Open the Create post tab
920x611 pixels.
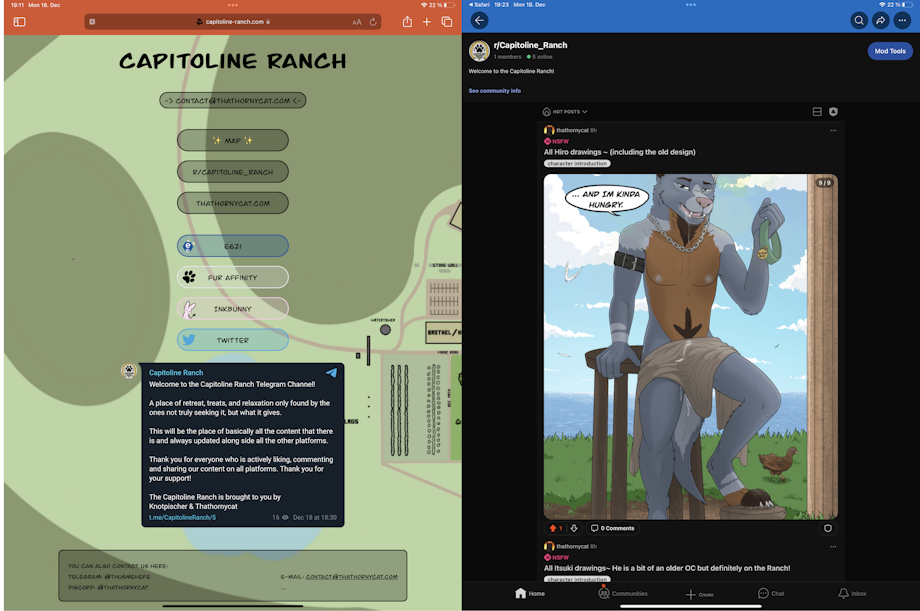(x=700, y=594)
